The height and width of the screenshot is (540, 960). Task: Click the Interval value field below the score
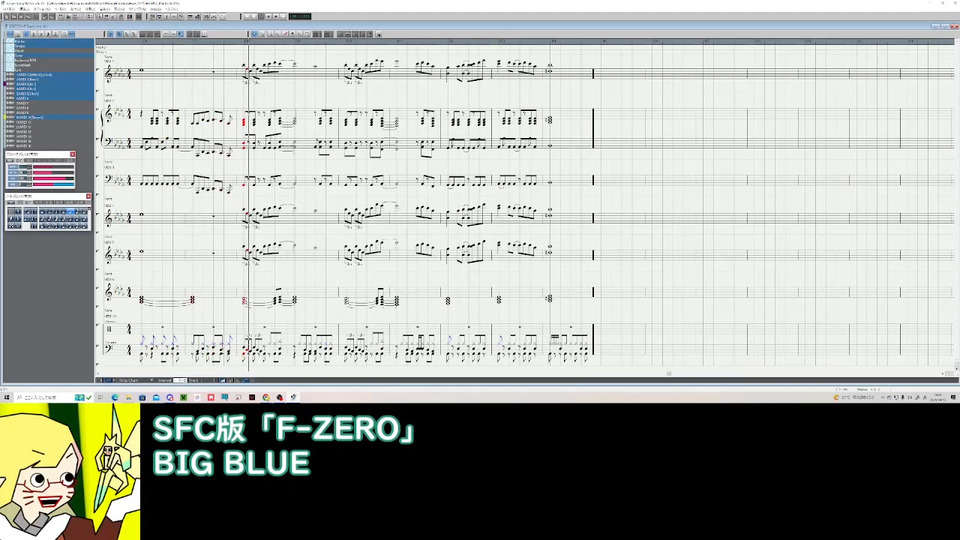click(x=179, y=380)
